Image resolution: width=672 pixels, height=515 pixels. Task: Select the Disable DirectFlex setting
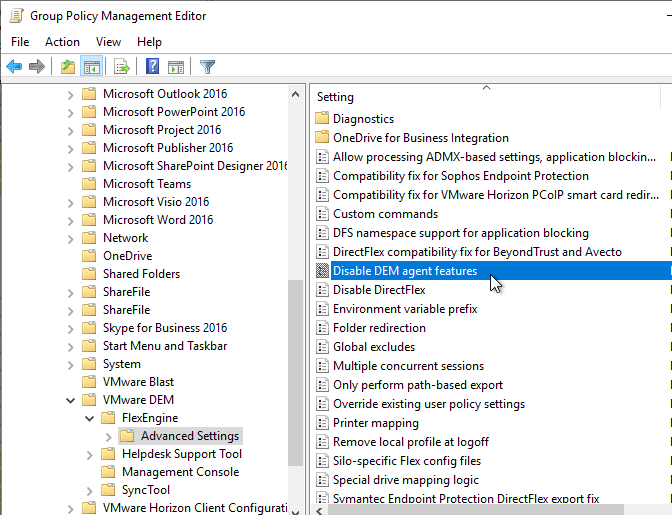coord(379,290)
